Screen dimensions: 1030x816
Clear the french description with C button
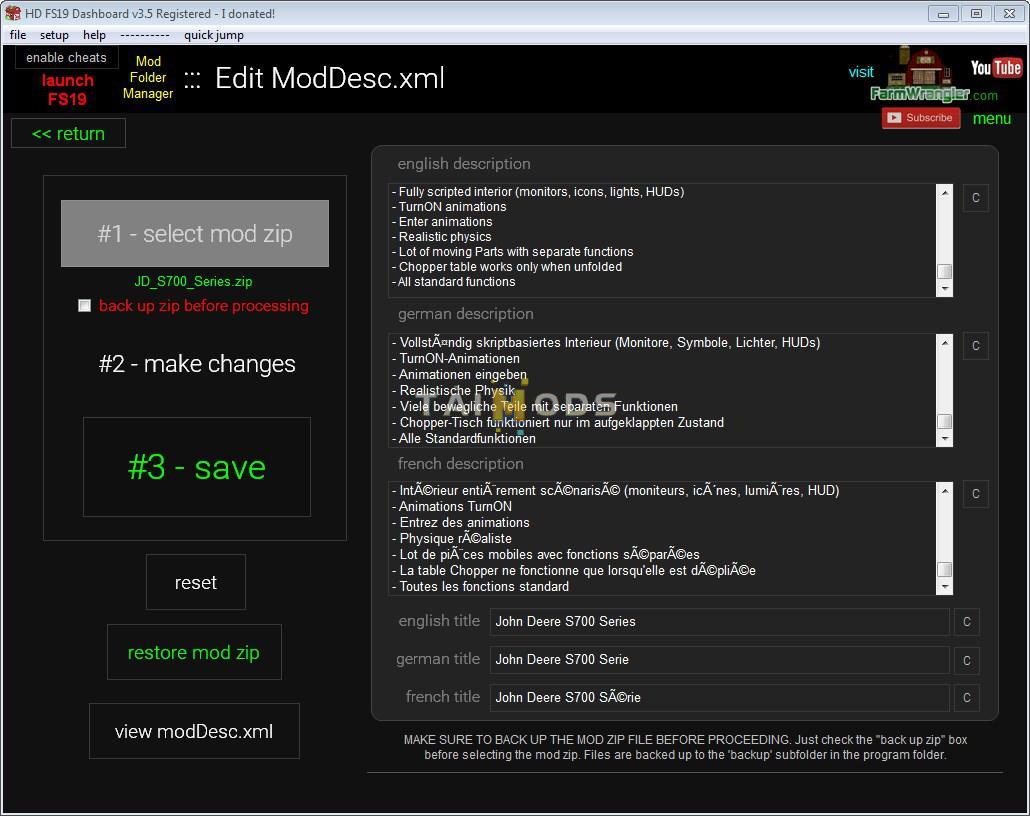(x=975, y=494)
